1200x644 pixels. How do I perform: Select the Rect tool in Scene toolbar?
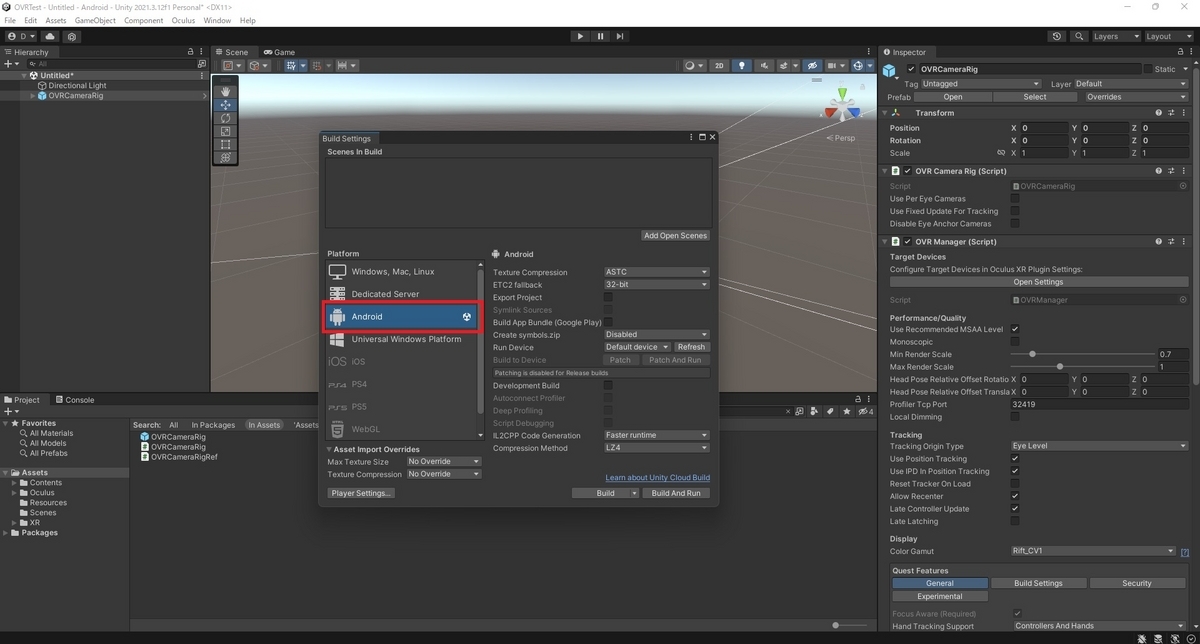pyautogui.click(x=226, y=144)
